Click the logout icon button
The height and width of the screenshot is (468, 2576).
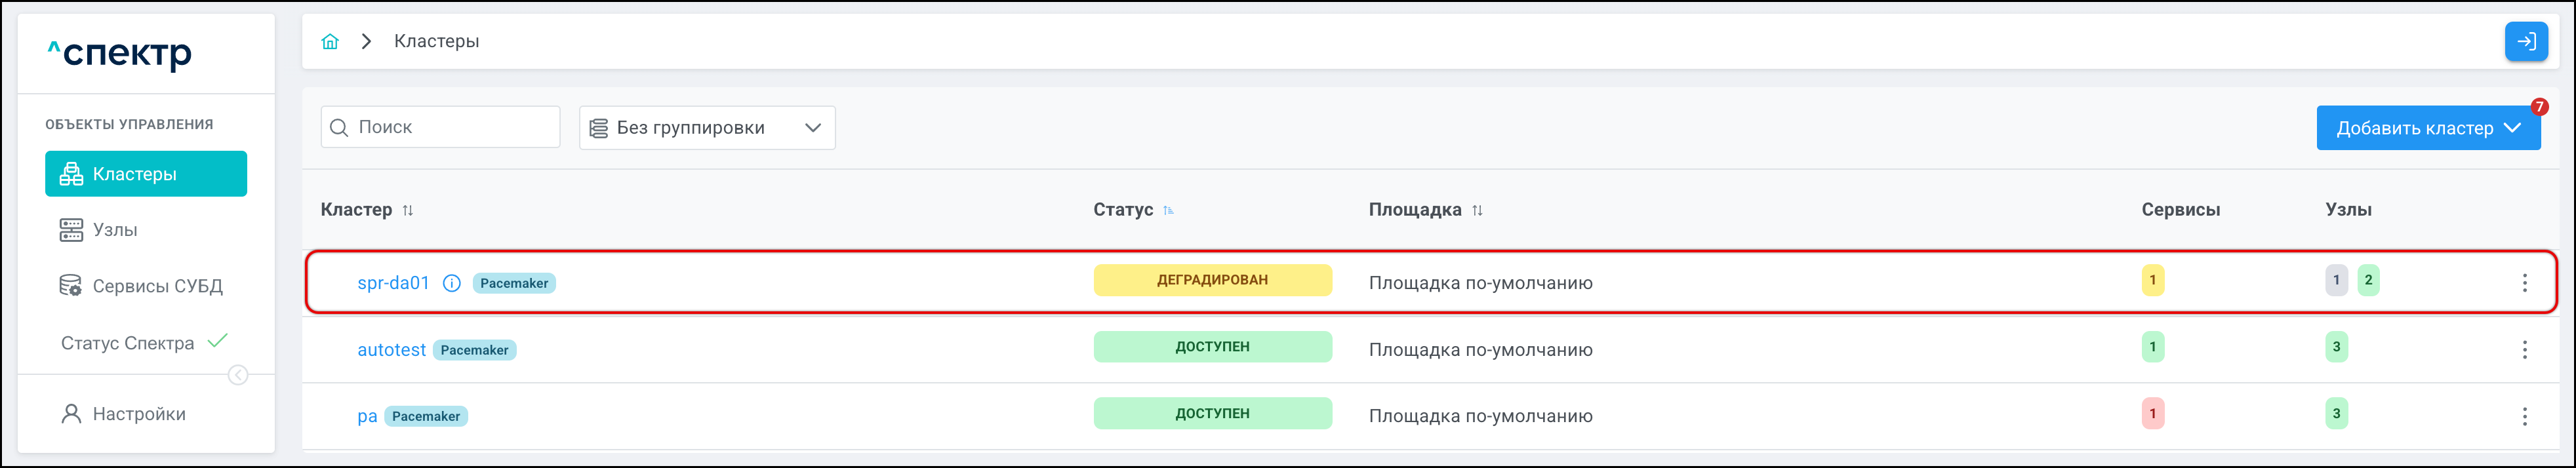2525,41
